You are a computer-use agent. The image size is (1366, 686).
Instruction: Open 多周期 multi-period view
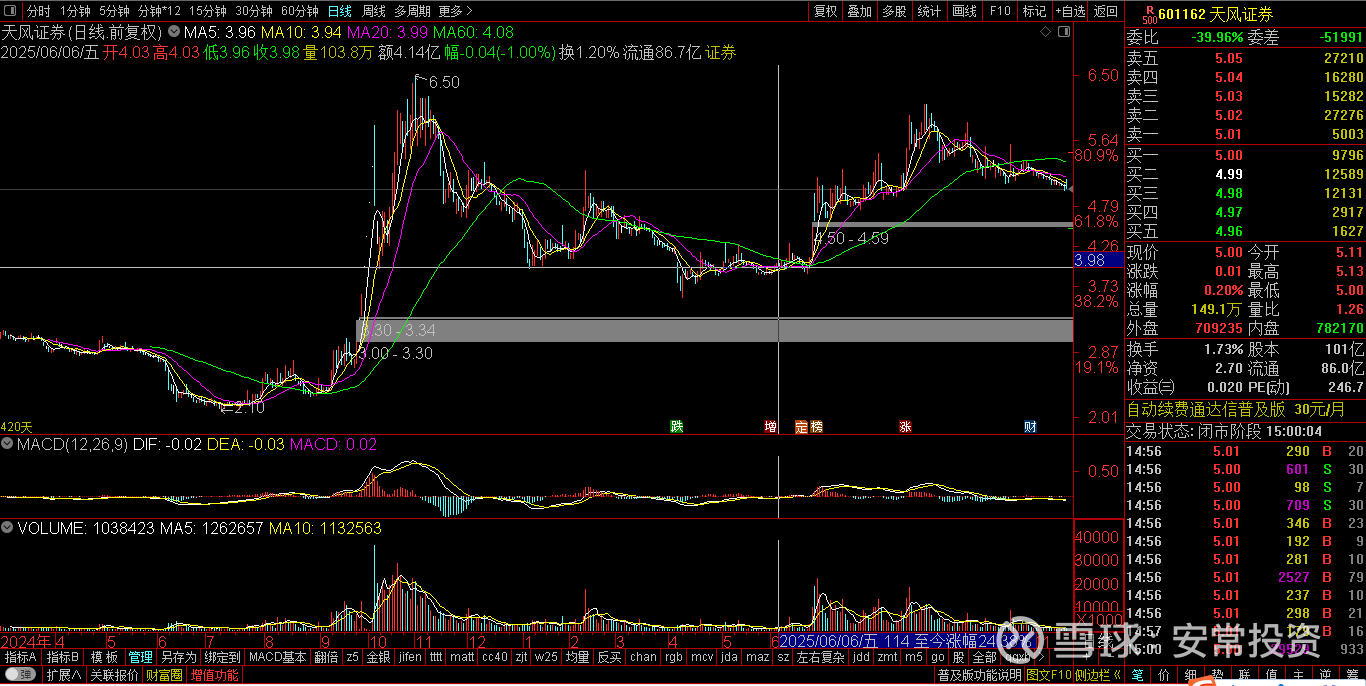(x=413, y=11)
